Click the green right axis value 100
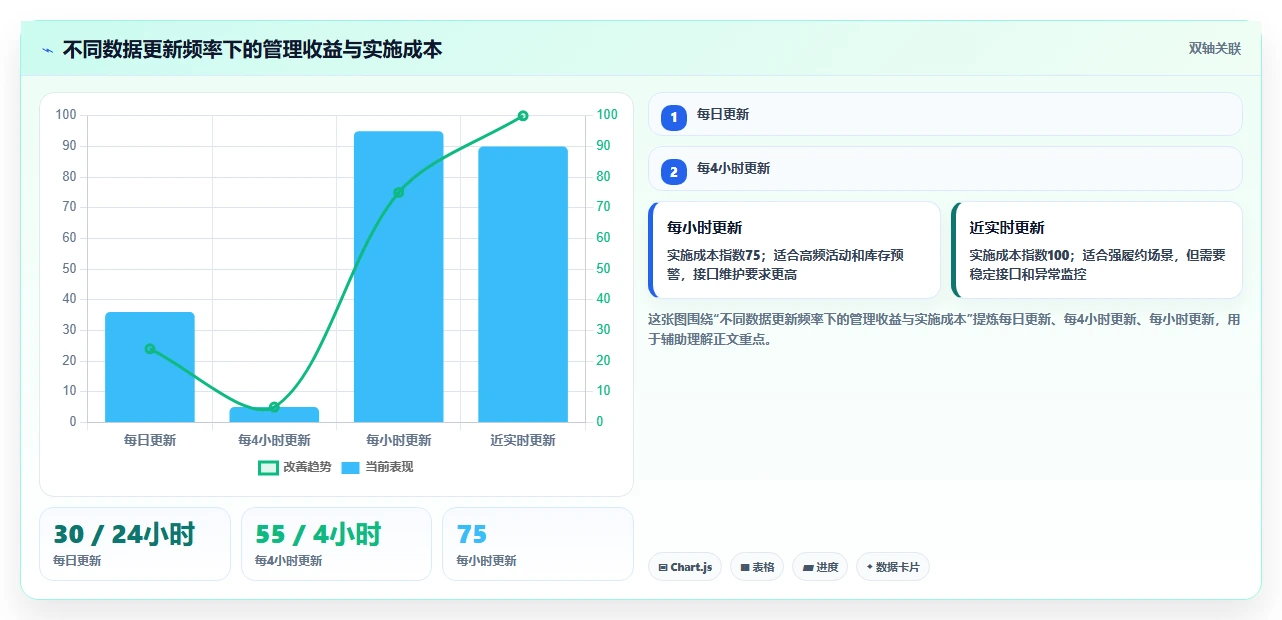Image resolution: width=1282 pixels, height=620 pixels. click(x=606, y=115)
